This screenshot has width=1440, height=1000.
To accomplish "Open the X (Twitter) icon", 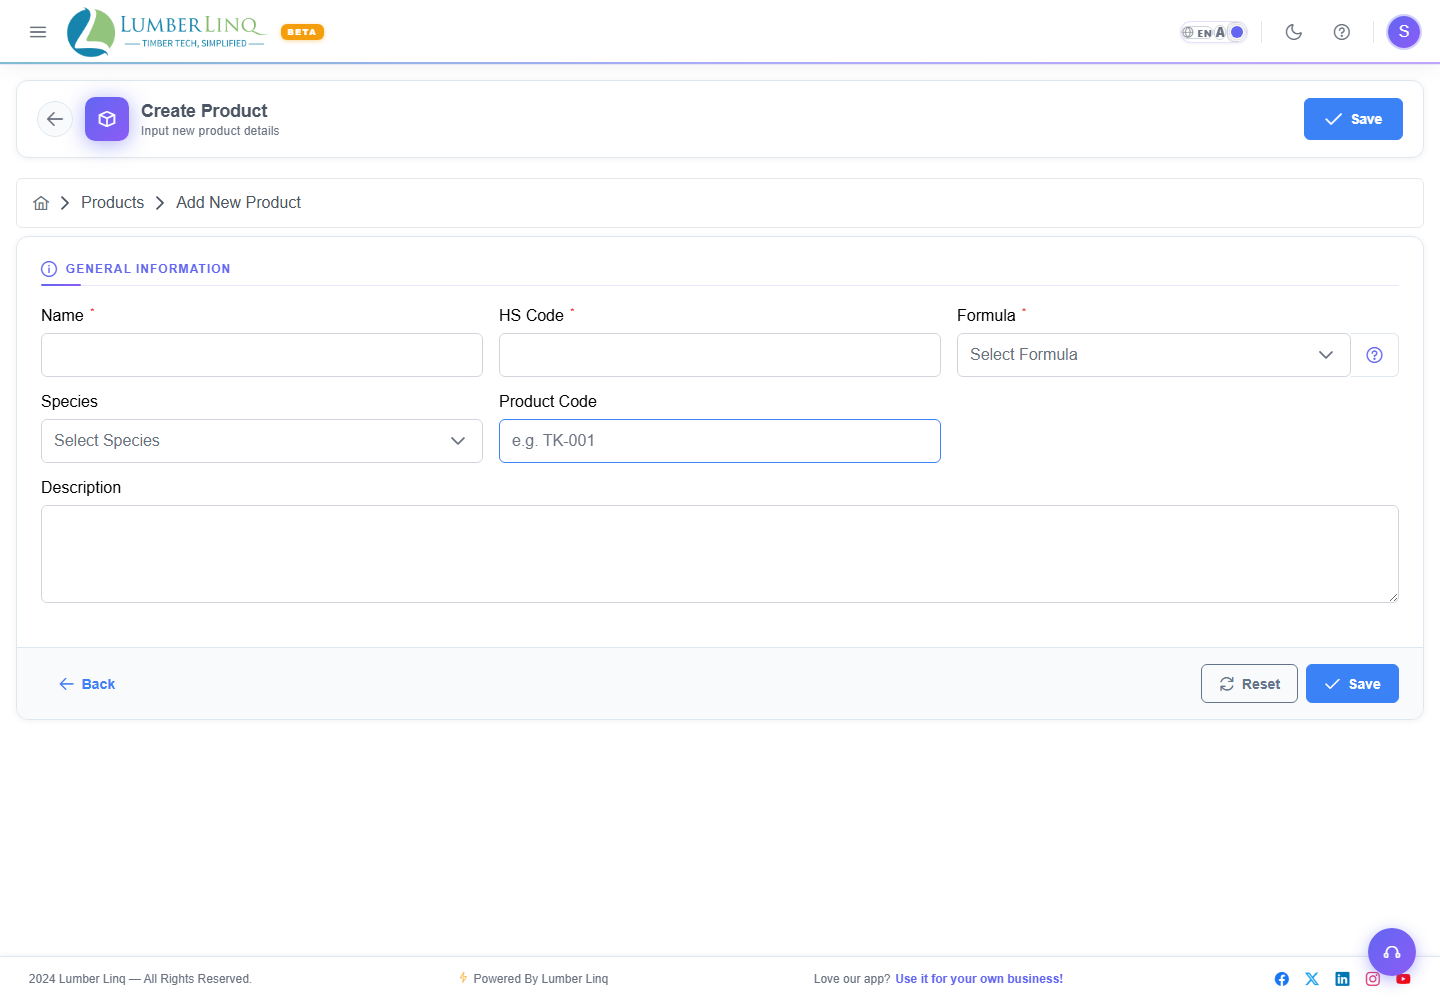I will click(1312, 979).
